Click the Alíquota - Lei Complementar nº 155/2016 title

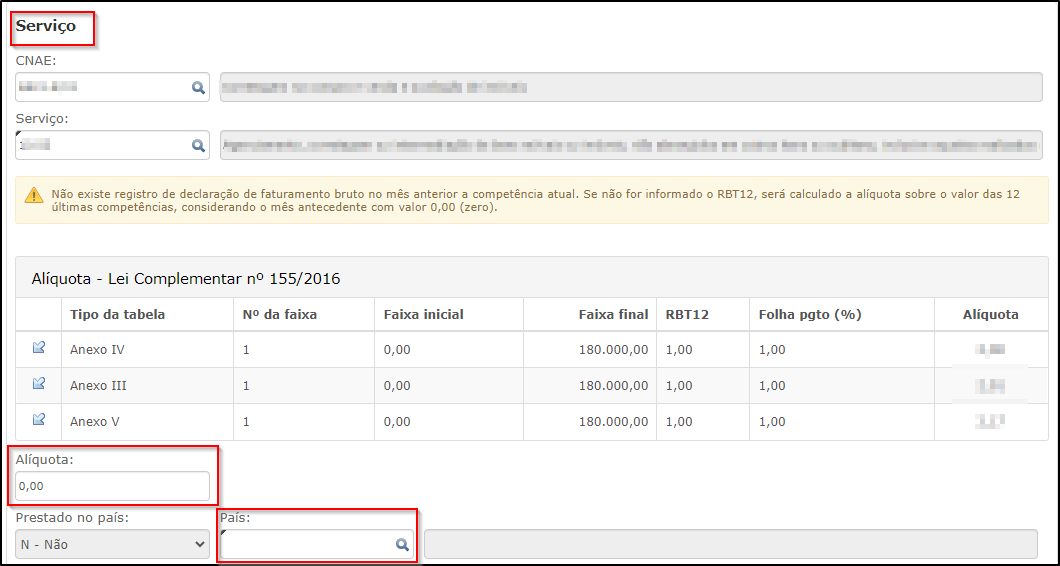click(x=186, y=279)
